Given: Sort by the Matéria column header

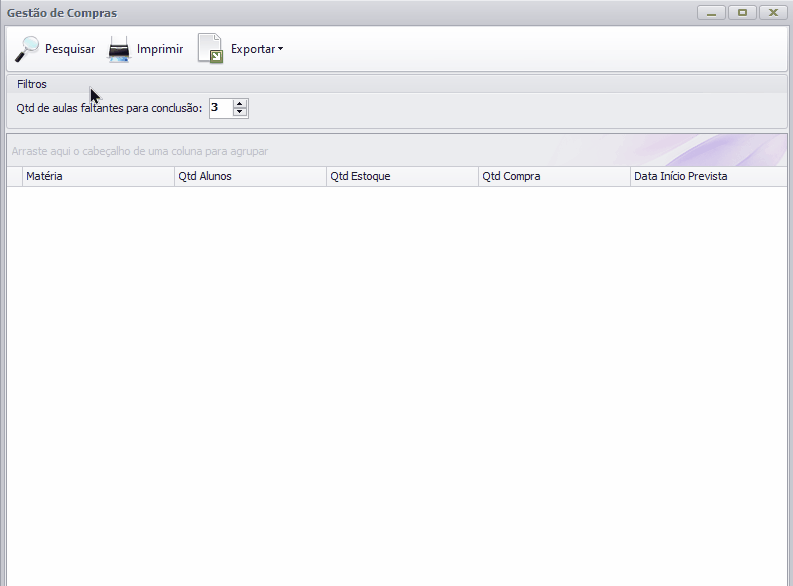Looking at the screenshot, I should coord(98,176).
